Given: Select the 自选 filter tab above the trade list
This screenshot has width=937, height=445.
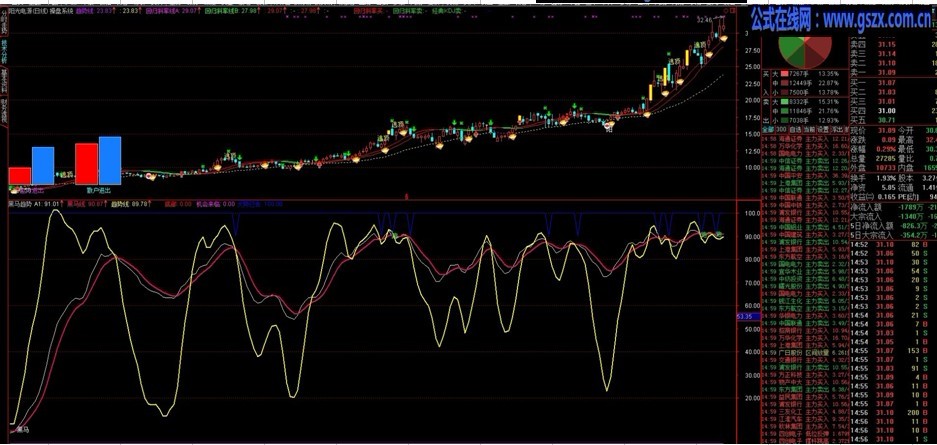Looking at the screenshot, I should point(795,129).
